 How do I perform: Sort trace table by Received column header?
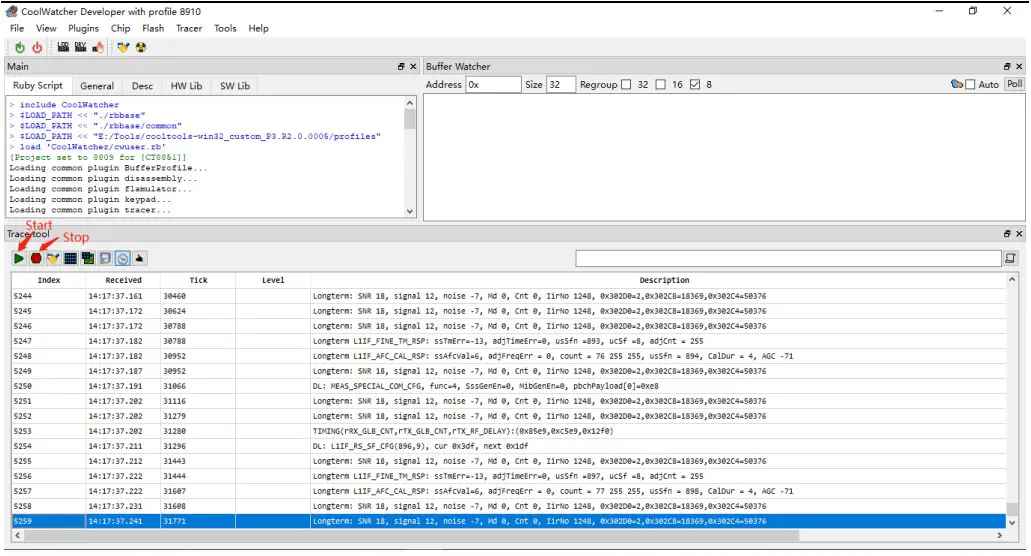click(x=123, y=280)
